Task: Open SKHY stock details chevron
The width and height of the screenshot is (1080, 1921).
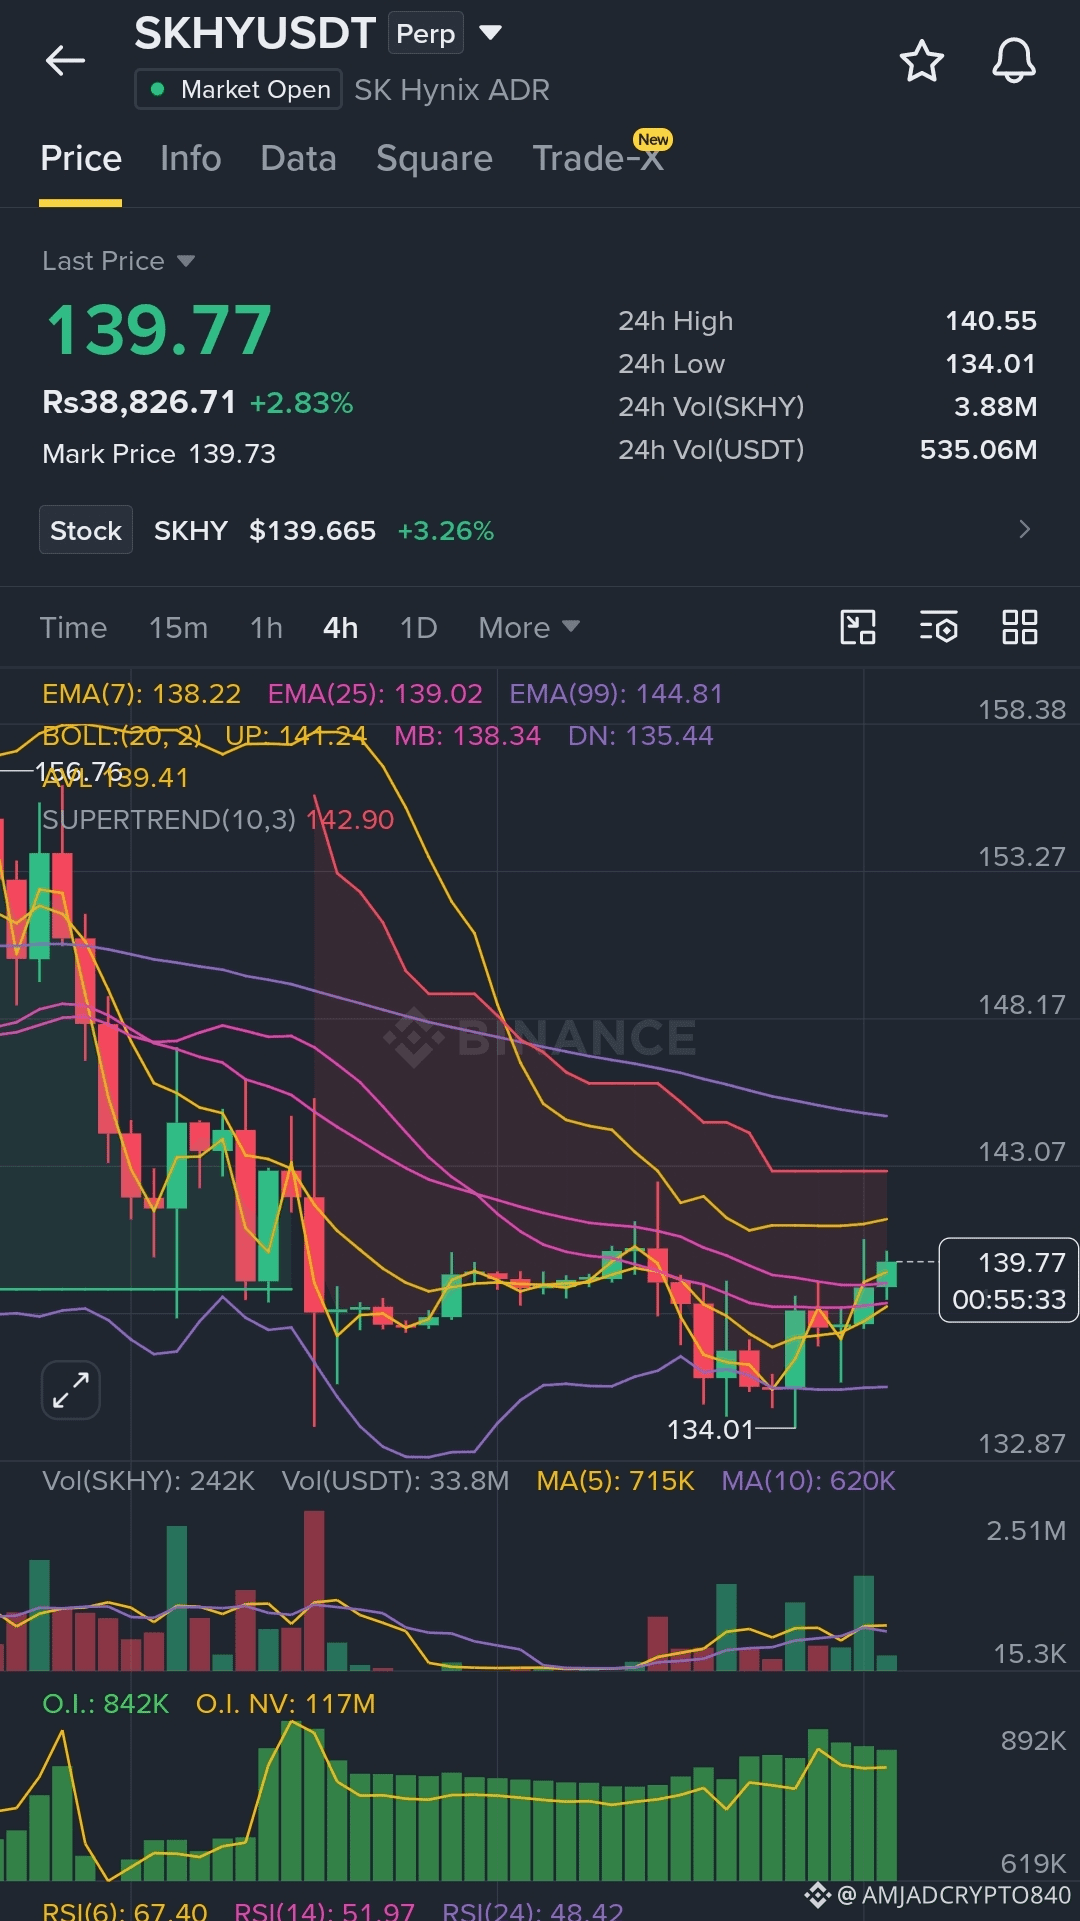Action: (x=1024, y=529)
